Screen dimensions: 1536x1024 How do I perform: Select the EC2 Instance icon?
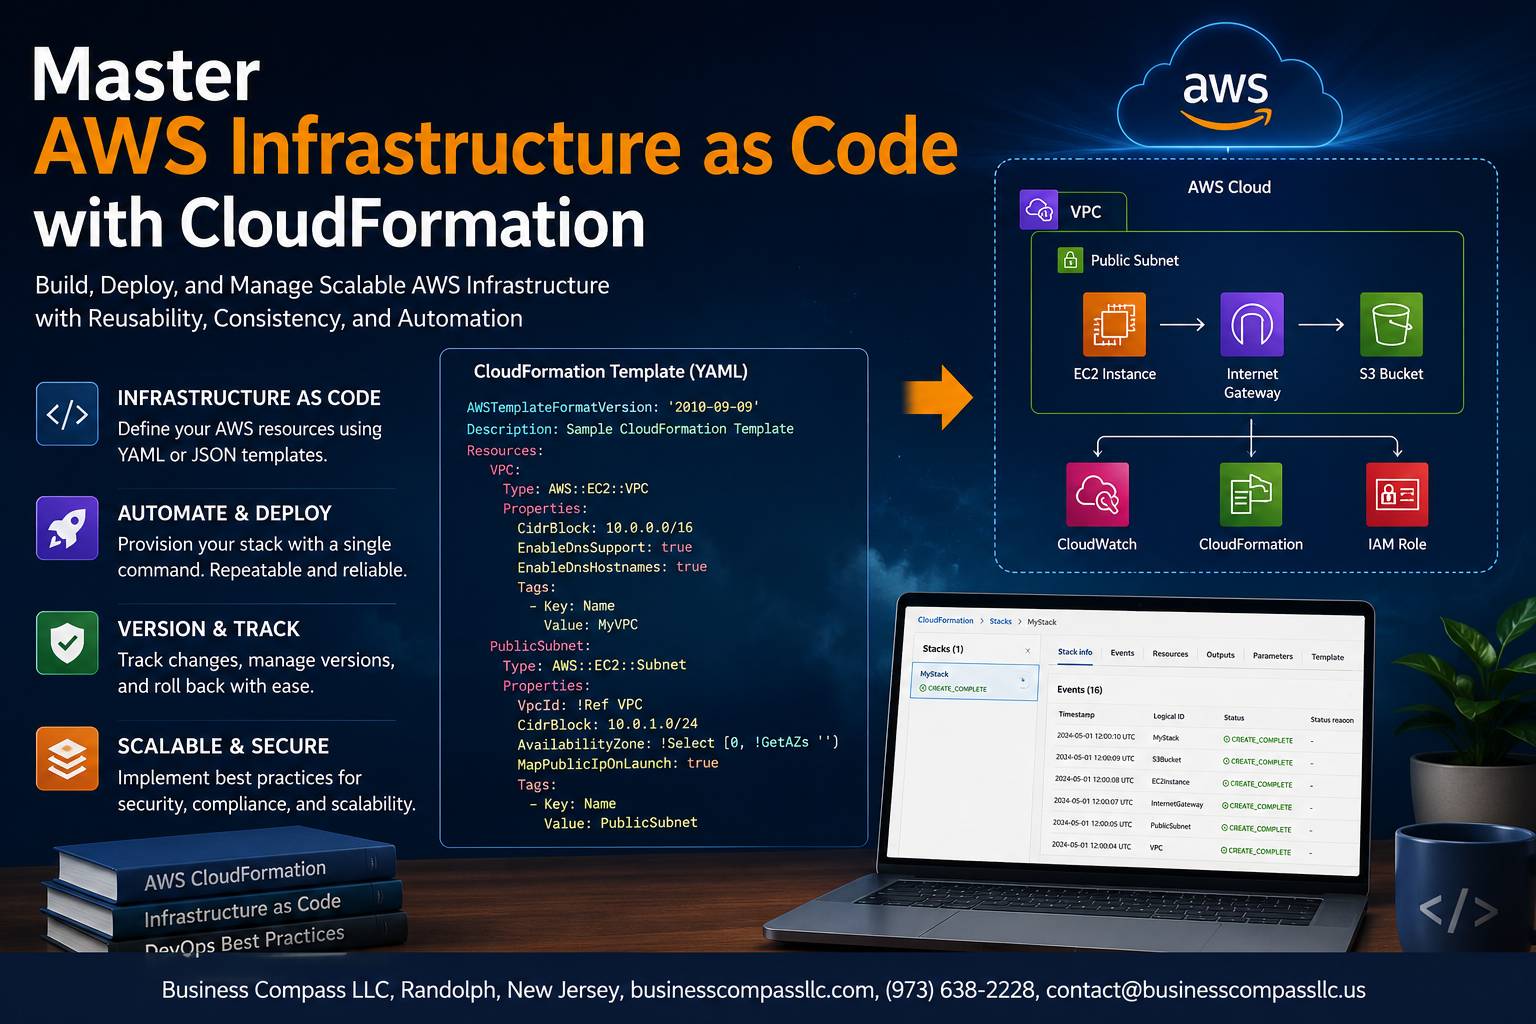click(1114, 324)
